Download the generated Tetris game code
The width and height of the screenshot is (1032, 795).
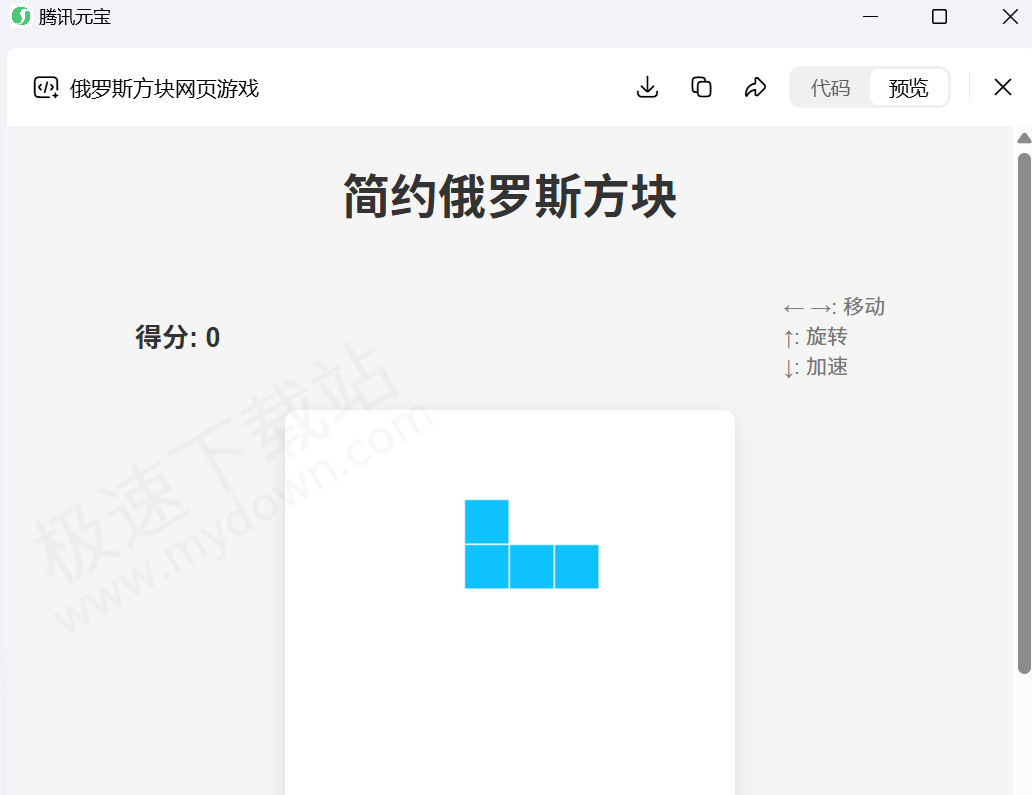pyautogui.click(x=647, y=87)
